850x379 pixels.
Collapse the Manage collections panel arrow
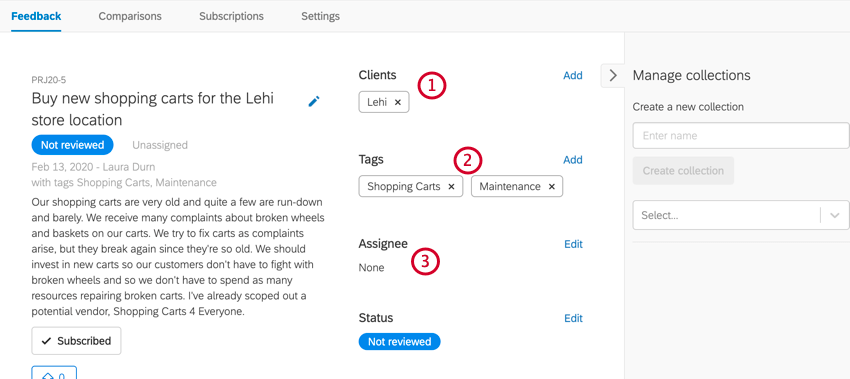tap(613, 75)
